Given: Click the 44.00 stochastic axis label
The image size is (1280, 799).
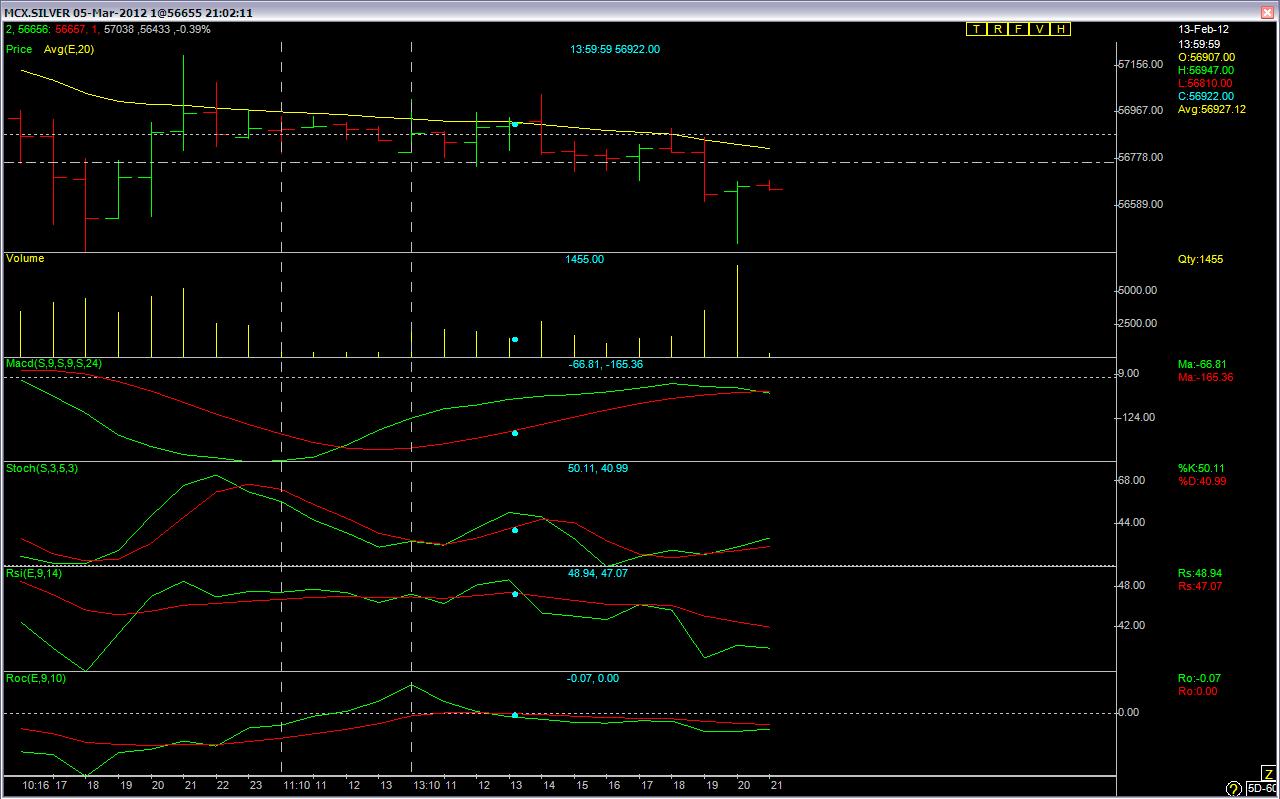Looking at the screenshot, I should (x=1131, y=523).
